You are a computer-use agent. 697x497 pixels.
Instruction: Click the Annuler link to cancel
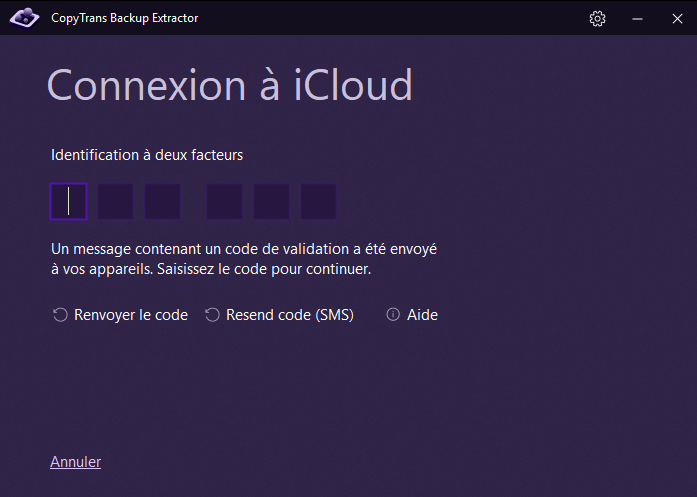[x=76, y=462]
